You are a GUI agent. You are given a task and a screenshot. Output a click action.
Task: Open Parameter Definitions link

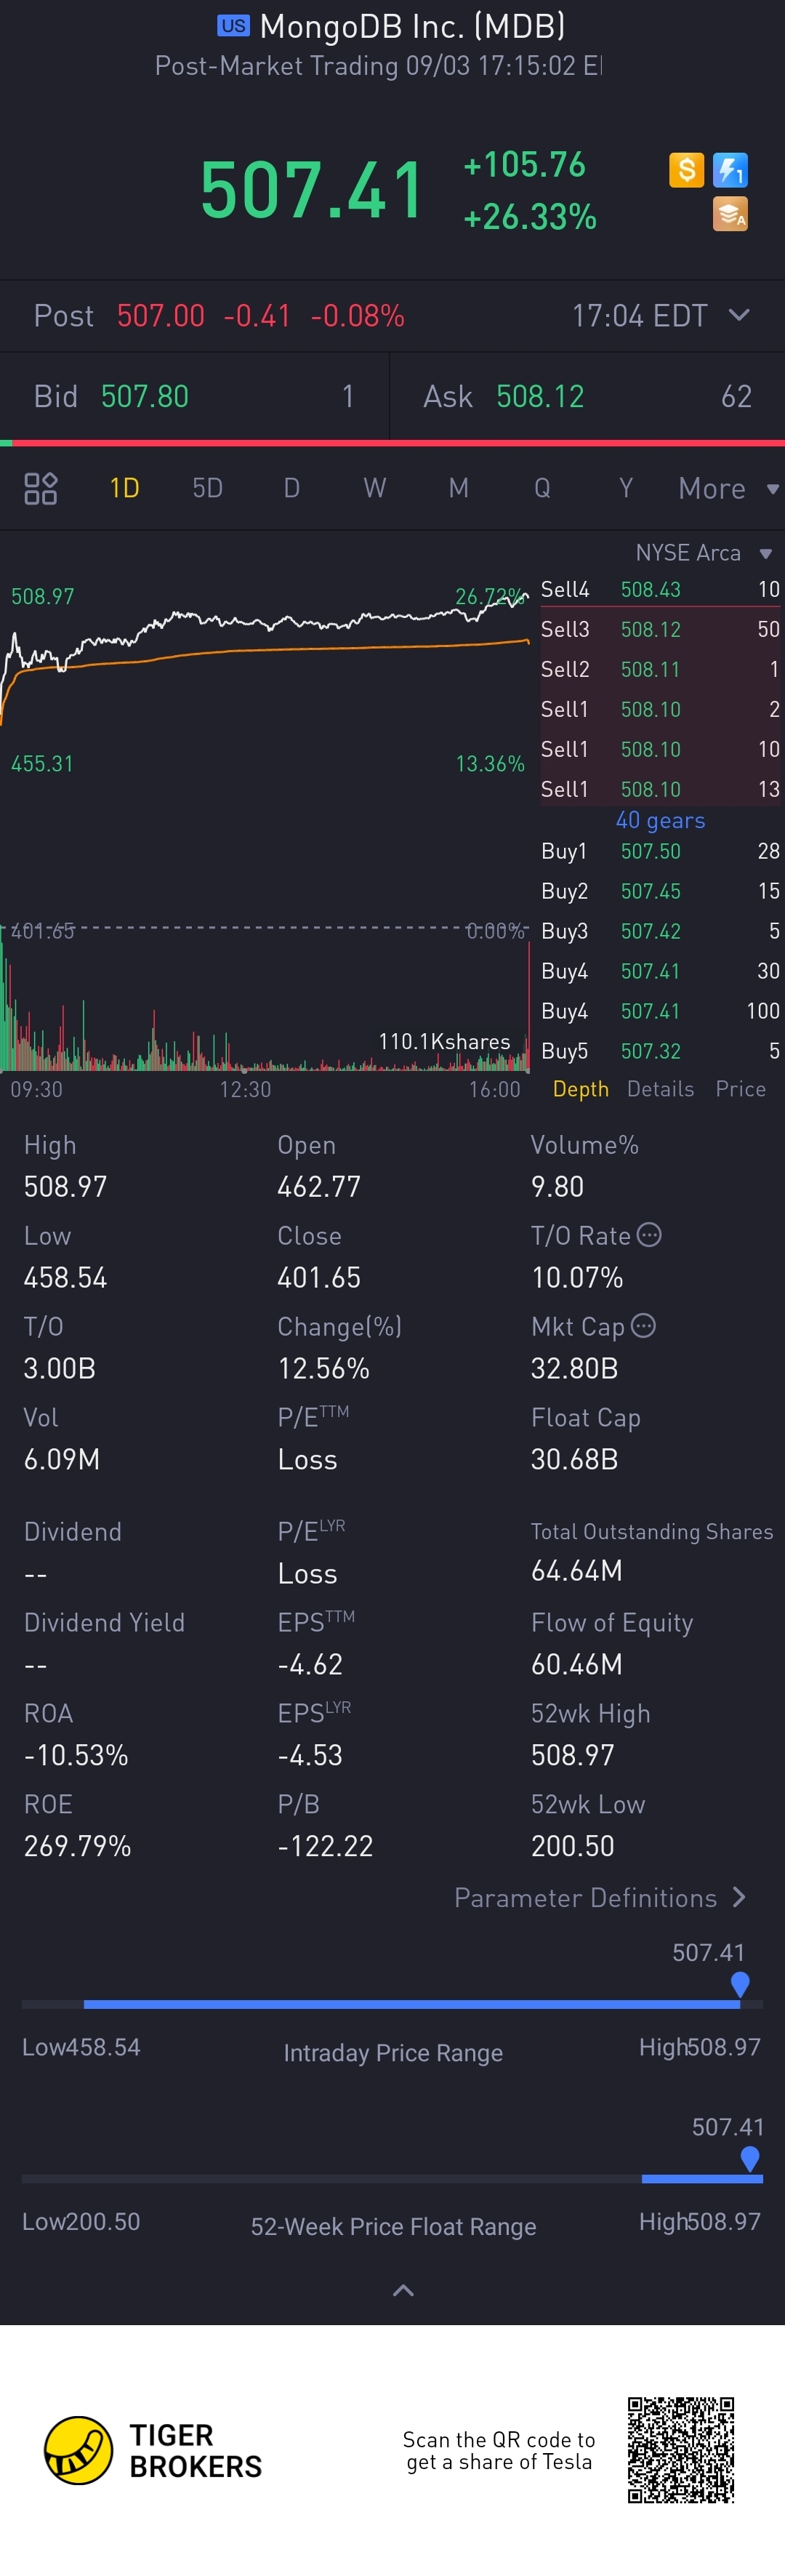pyautogui.click(x=600, y=1897)
